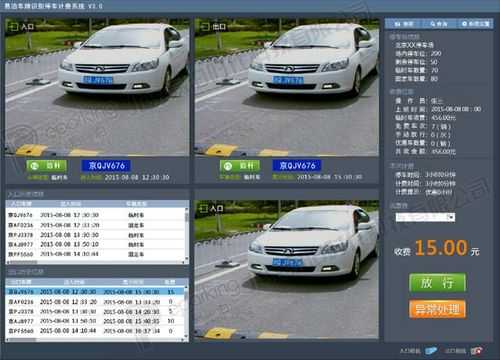Click the exit camera status icon in status bar
The height and width of the screenshot is (360, 500).
click(477, 351)
